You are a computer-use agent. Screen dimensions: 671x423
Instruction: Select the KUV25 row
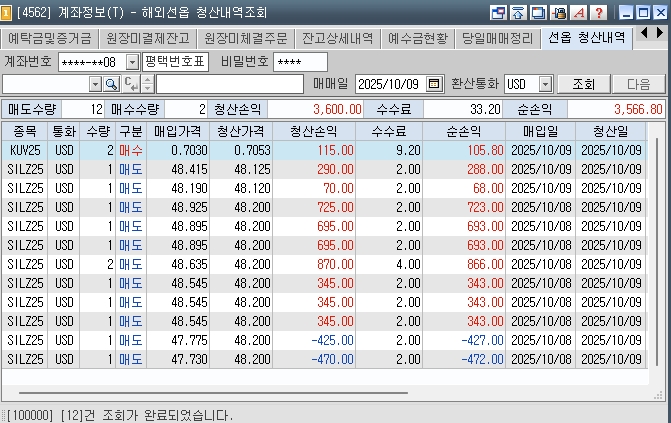(324, 150)
